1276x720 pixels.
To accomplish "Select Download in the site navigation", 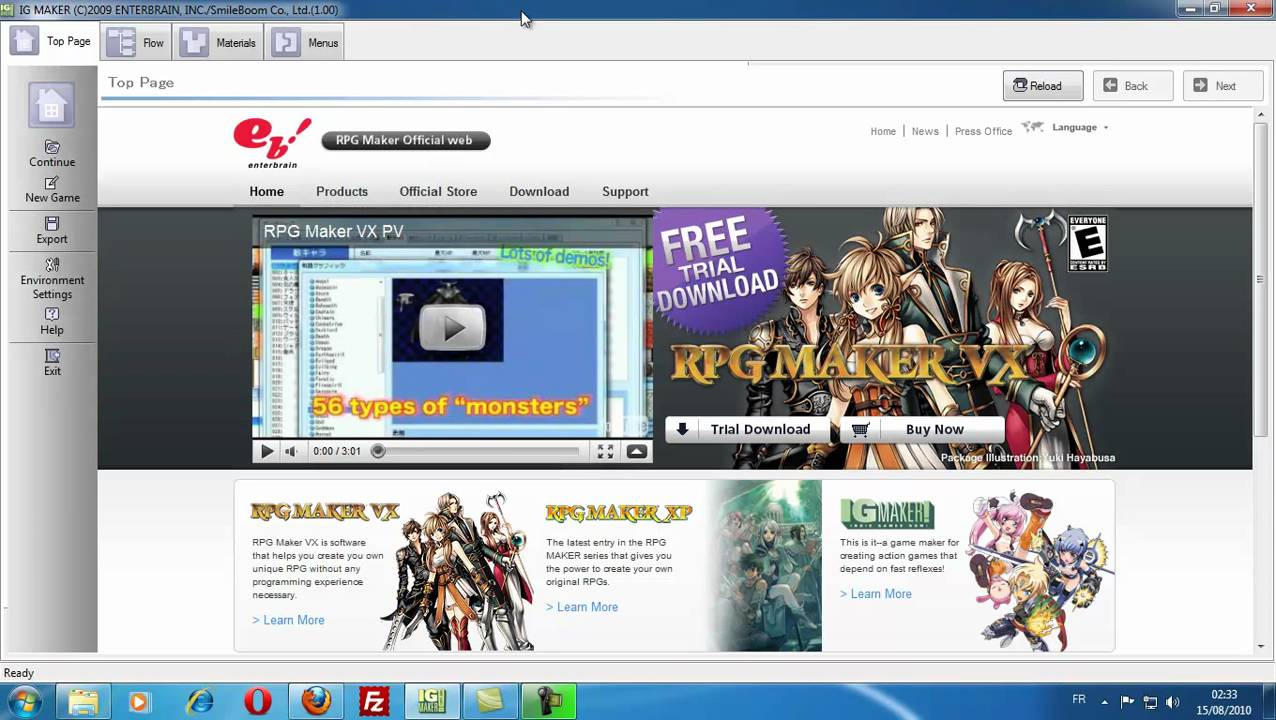I will [539, 191].
